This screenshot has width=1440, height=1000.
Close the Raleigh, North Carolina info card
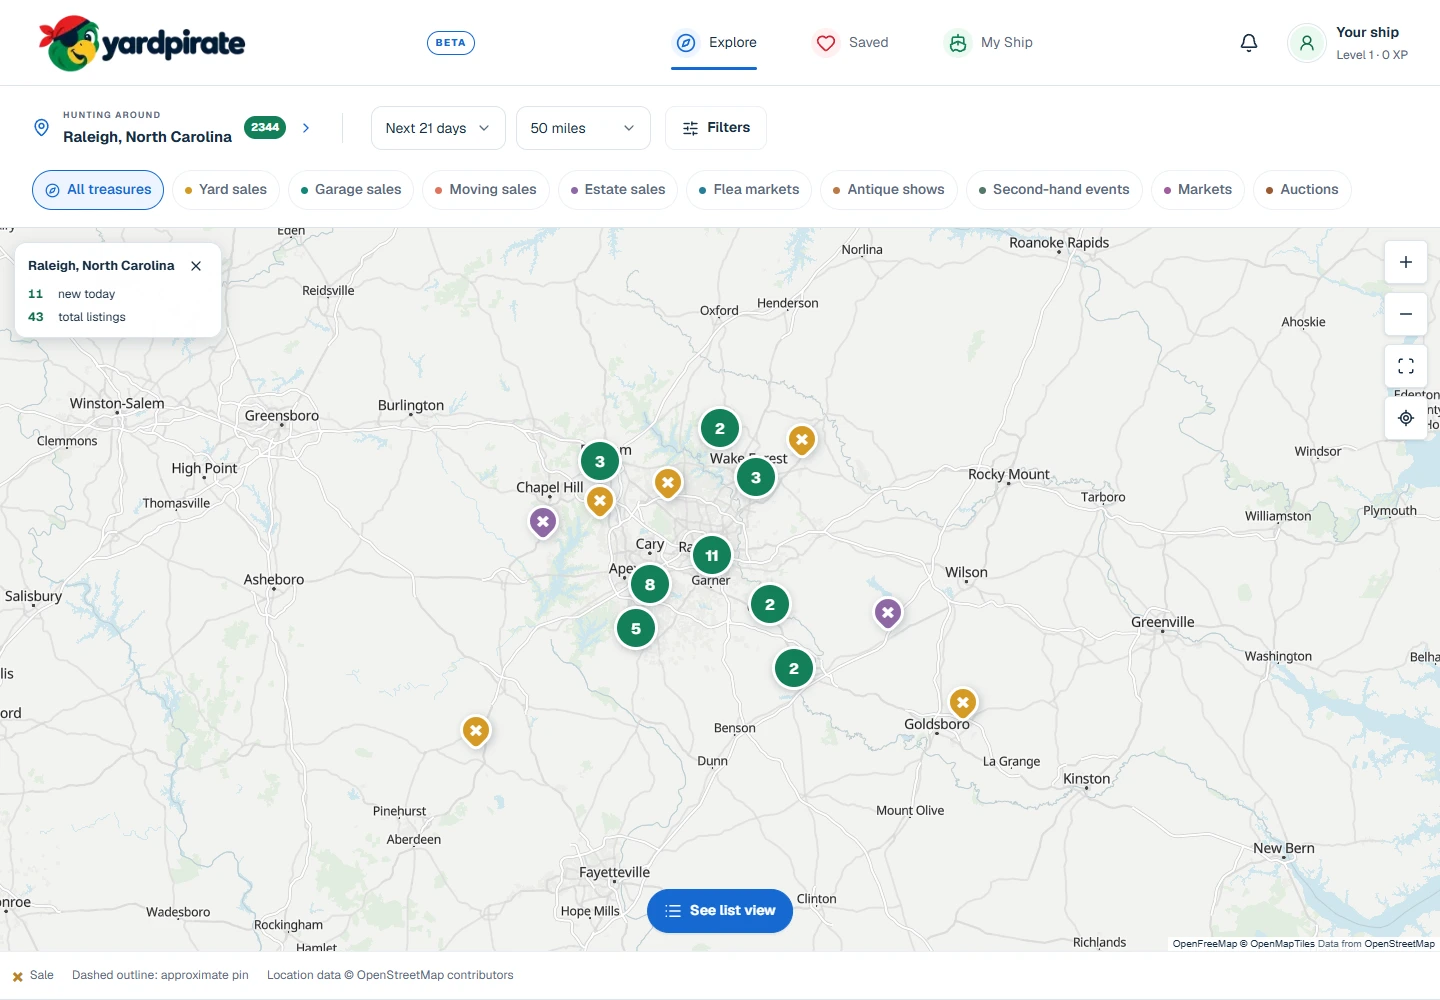(x=196, y=266)
